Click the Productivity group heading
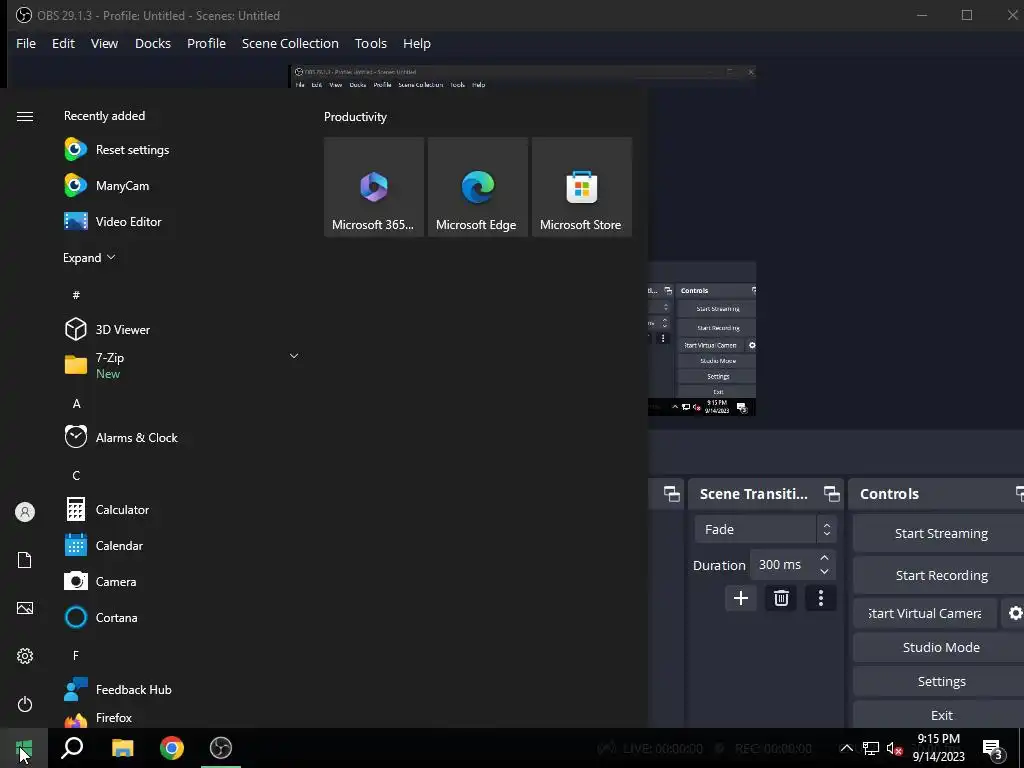This screenshot has width=1024, height=768. coord(355,117)
